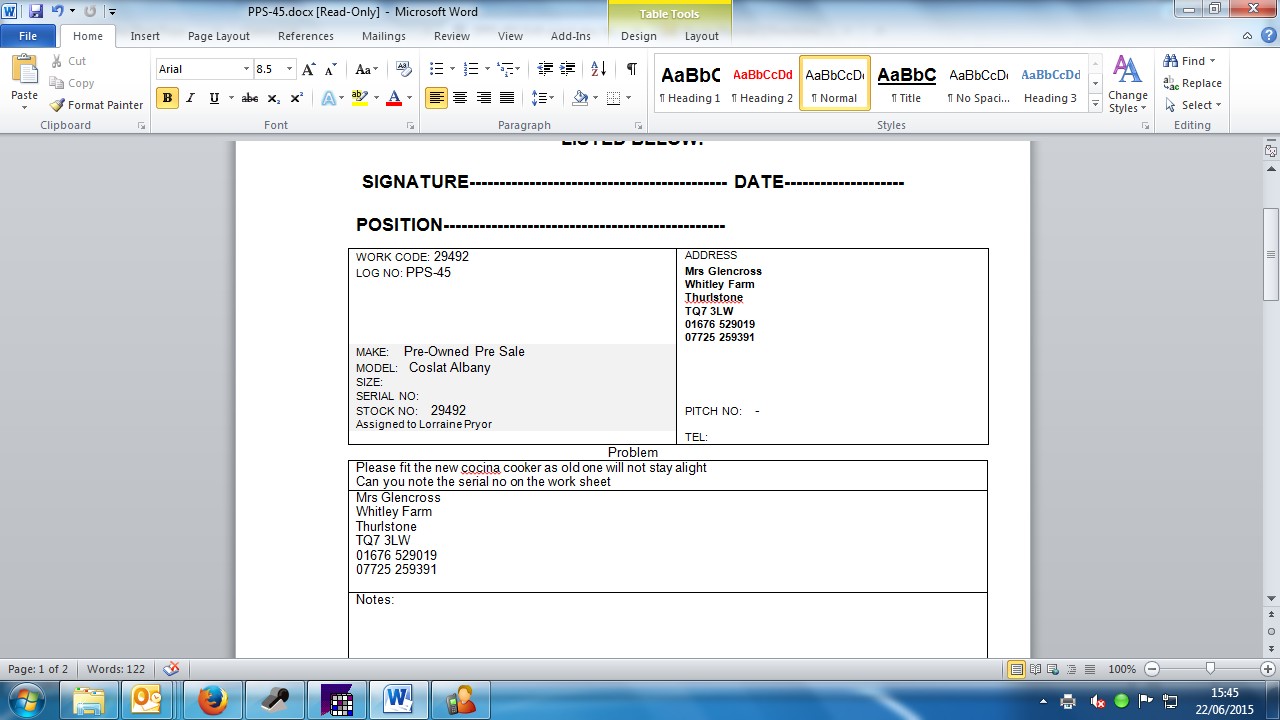The width and height of the screenshot is (1280, 720).
Task: Open the Borders dropdown arrow
Action: pyautogui.click(x=627, y=98)
